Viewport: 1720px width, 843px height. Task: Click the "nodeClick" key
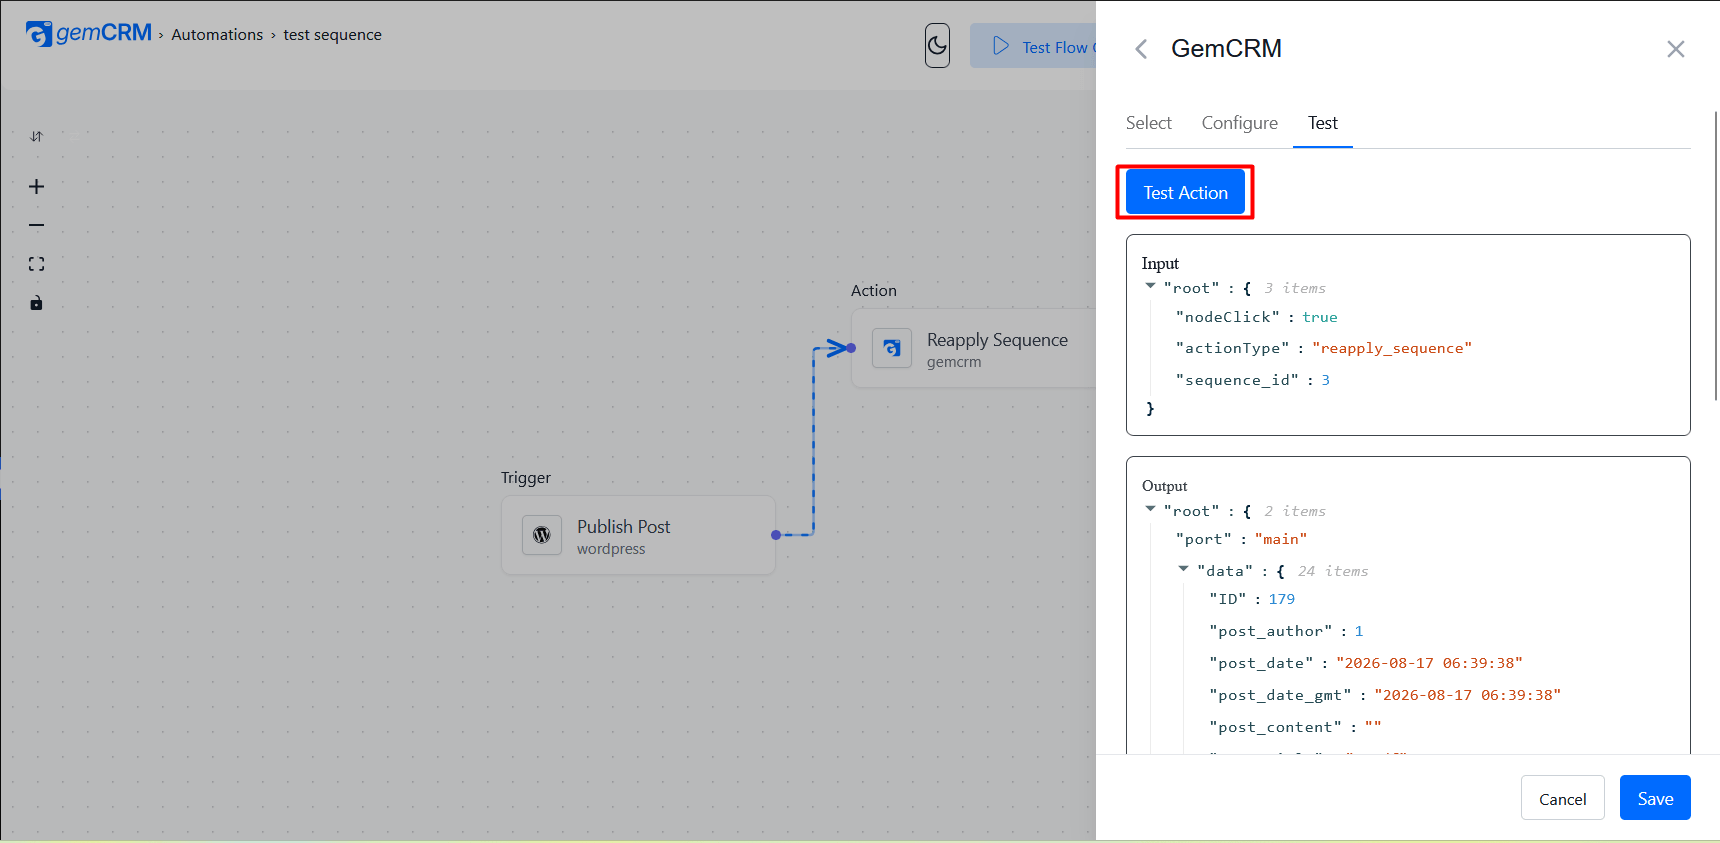[x=1227, y=317]
